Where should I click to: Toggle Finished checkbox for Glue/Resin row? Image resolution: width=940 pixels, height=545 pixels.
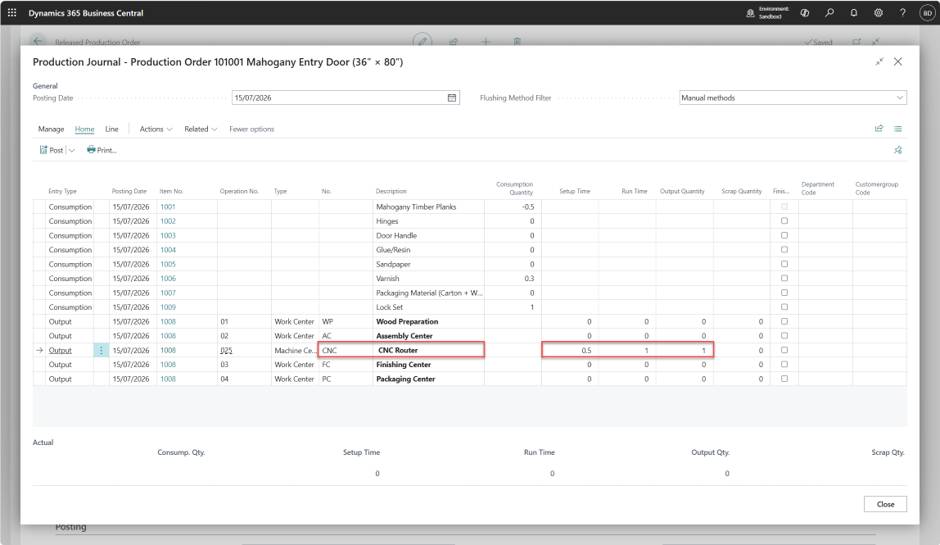[x=784, y=249]
